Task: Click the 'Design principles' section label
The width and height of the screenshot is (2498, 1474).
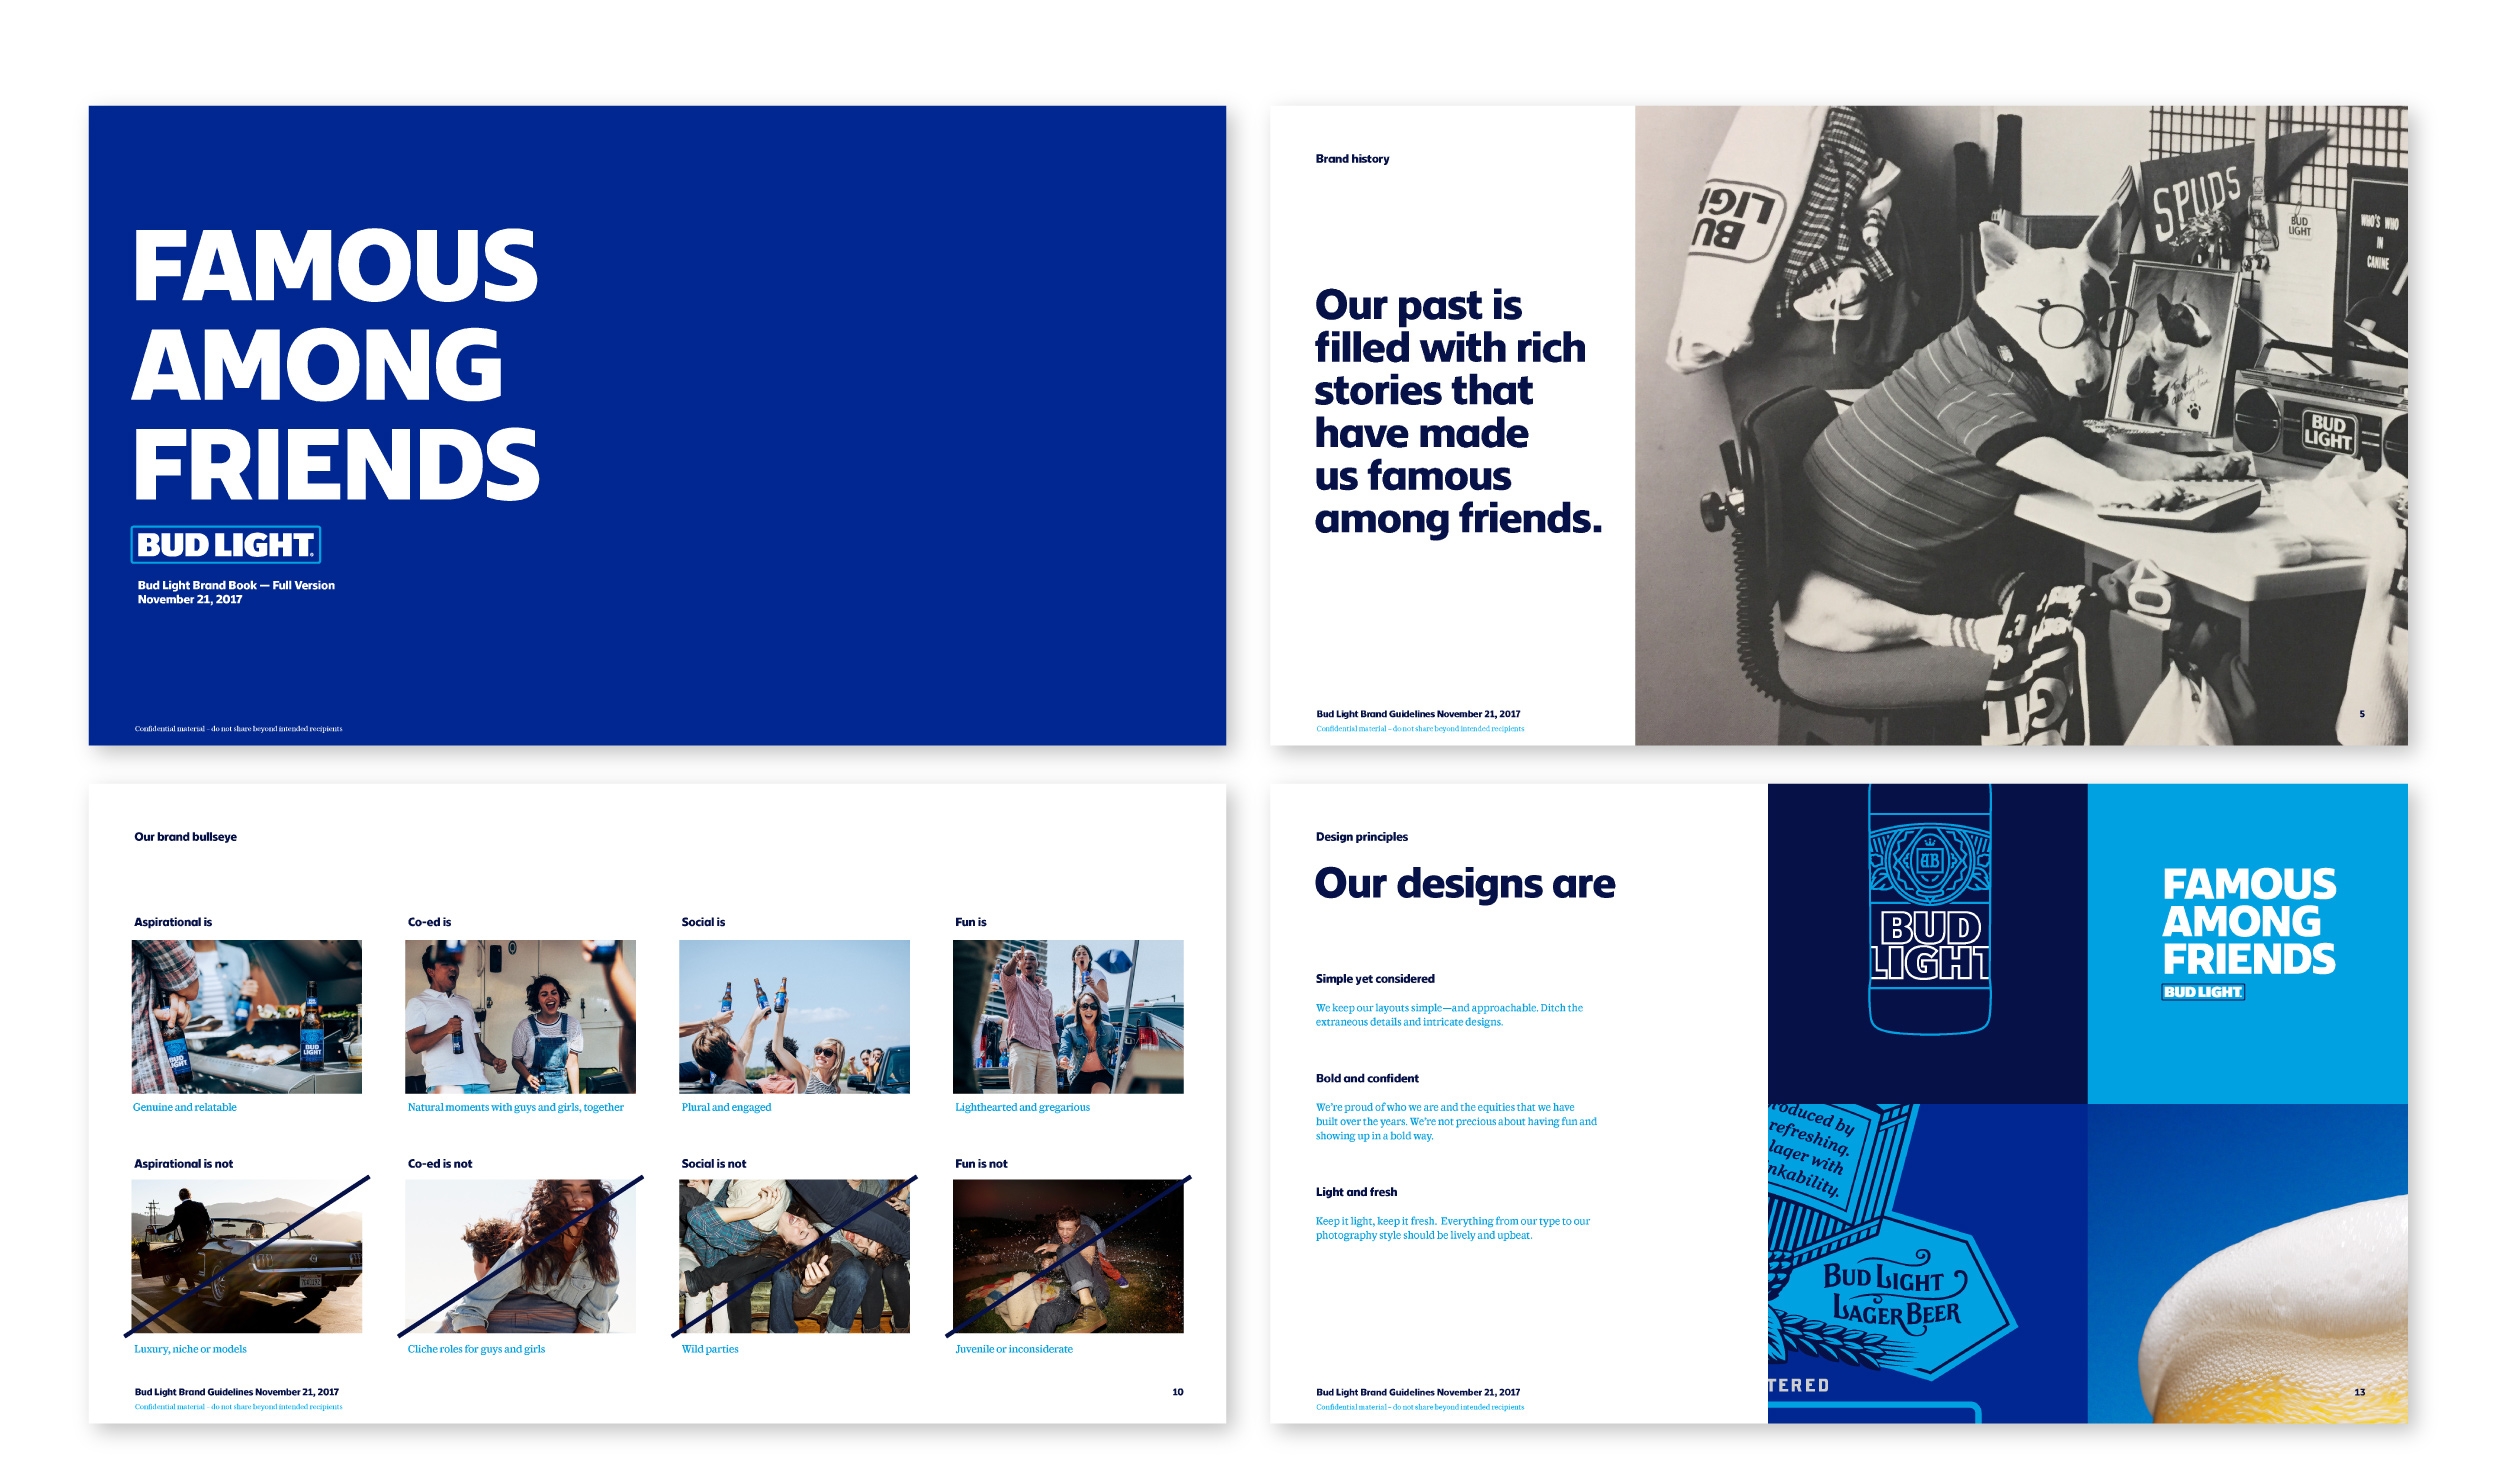Action: [x=1361, y=836]
